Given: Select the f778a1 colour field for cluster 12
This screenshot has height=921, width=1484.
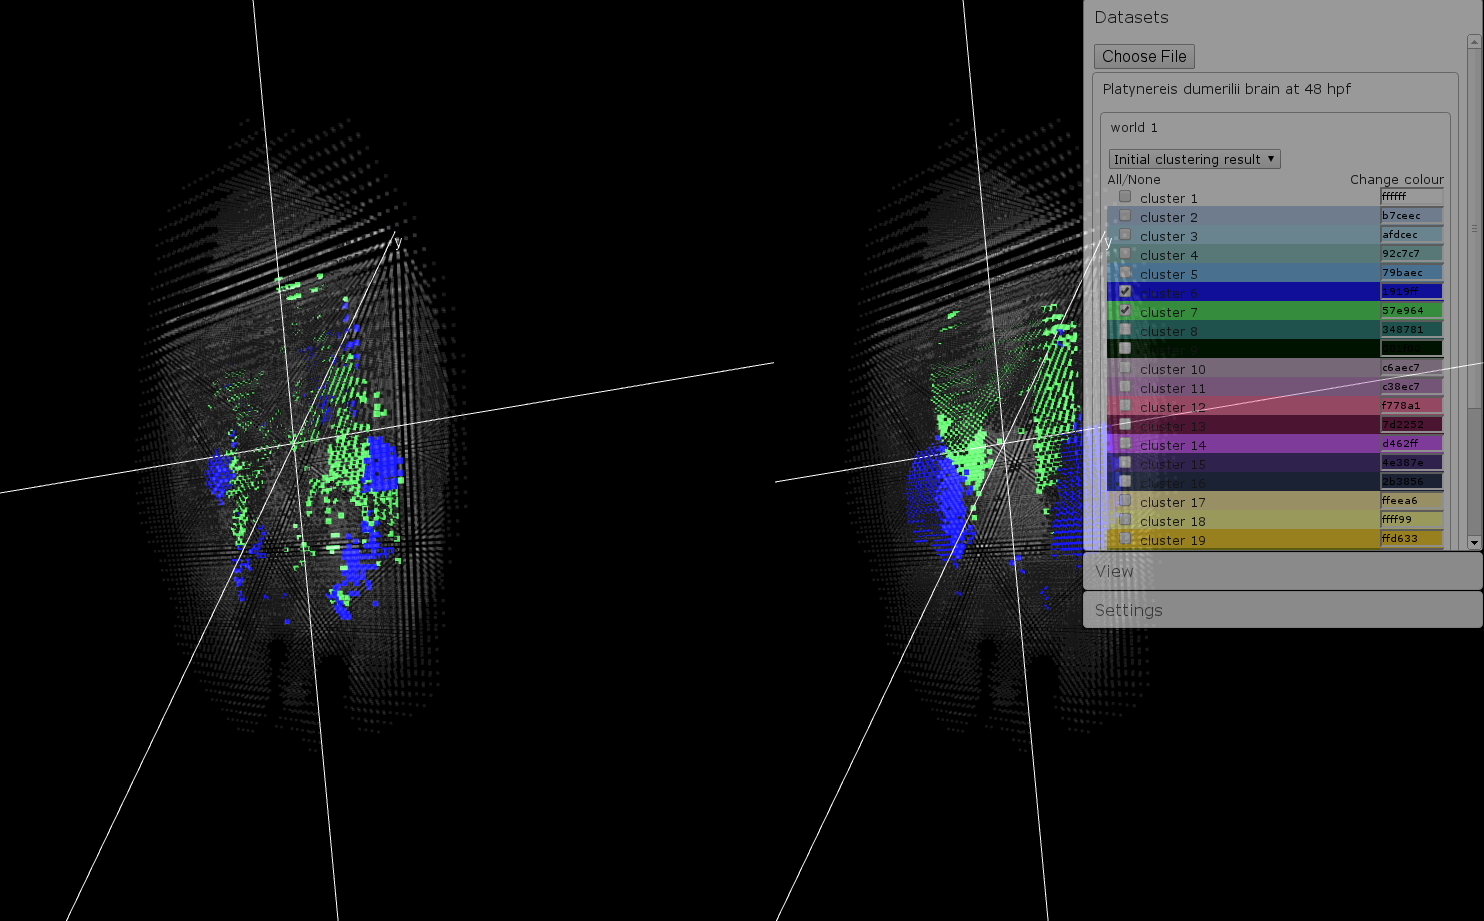Looking at the screenshot, I should click(1411, 406).
